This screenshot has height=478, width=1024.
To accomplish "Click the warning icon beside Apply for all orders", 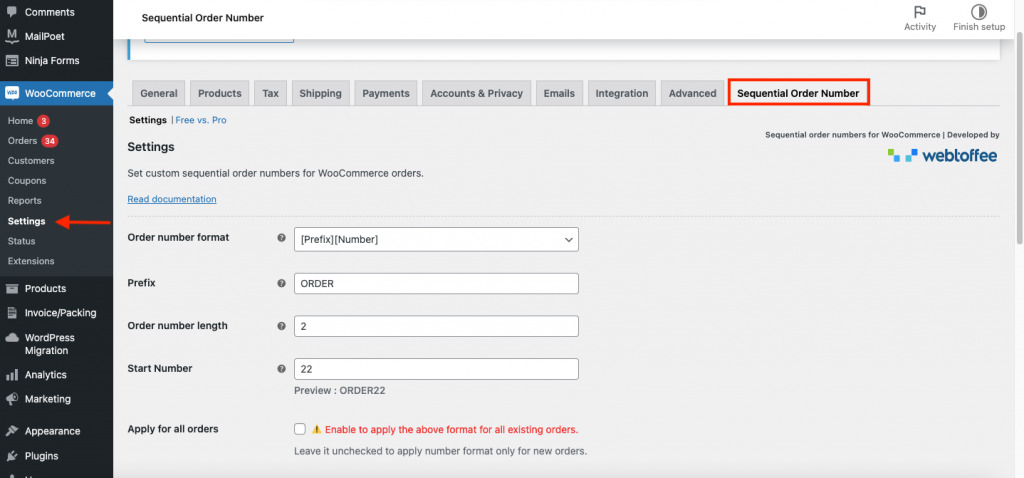I will (317, 430).
